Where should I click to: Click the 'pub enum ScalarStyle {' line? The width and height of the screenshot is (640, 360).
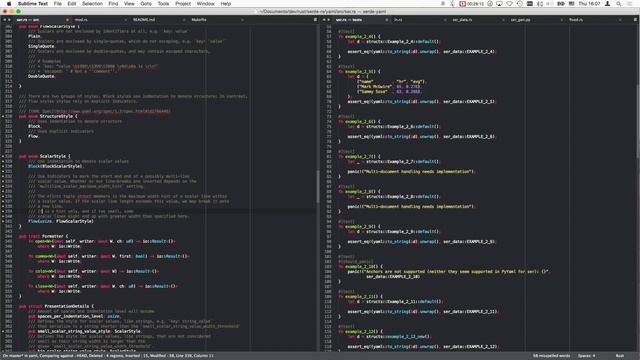(x=44, y=156)
